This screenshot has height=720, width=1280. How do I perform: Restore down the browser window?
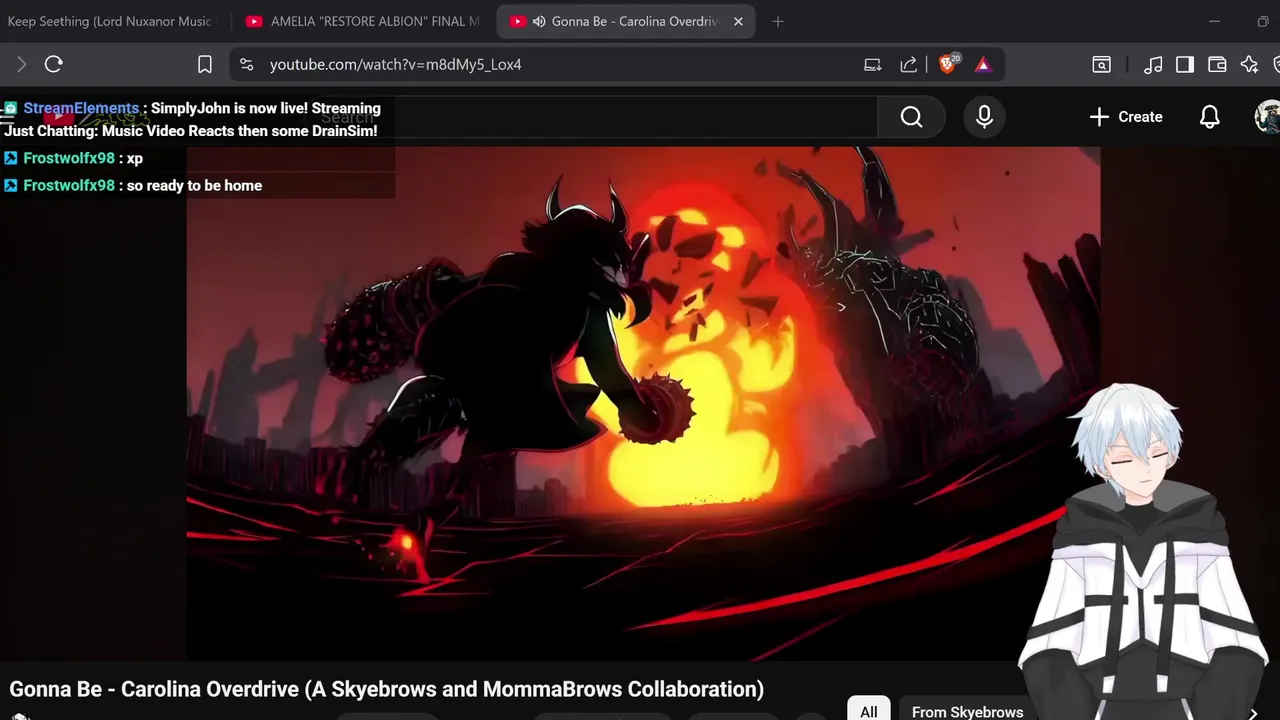click(x=1263, y=21)
